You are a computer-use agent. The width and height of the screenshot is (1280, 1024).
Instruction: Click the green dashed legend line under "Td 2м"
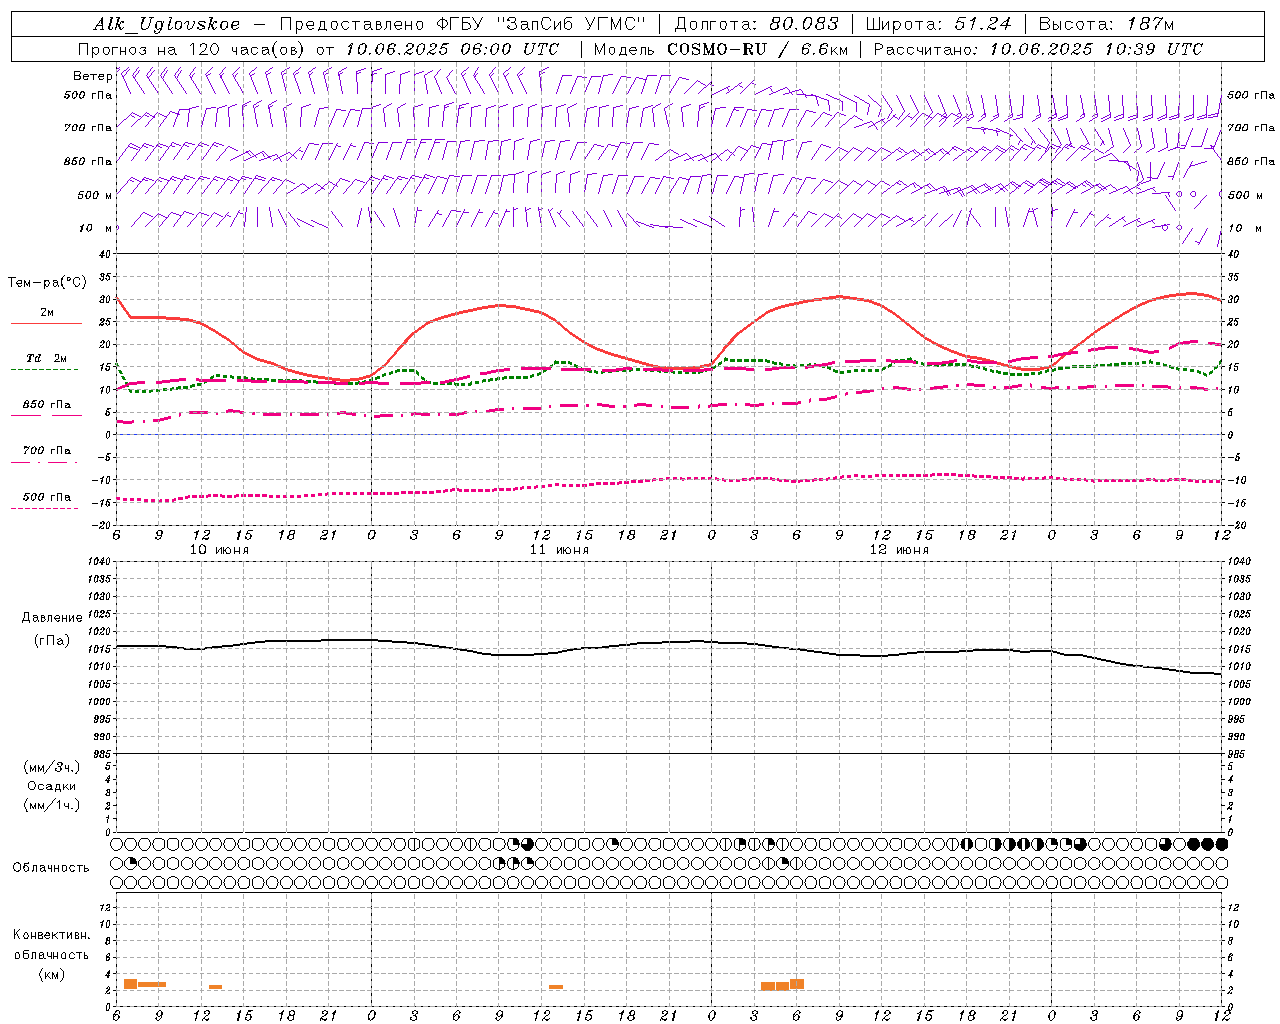[44, 369]
